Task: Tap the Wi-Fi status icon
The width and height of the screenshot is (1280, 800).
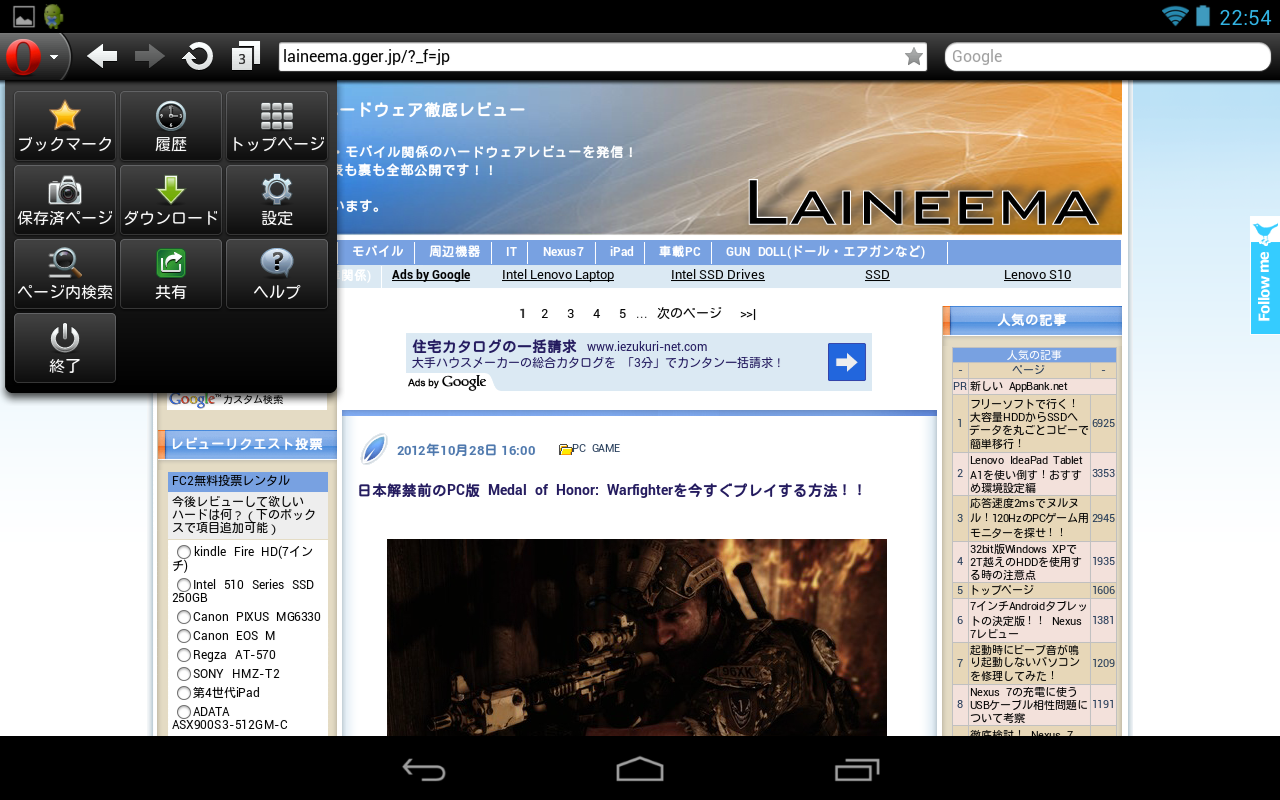Action: [1175, 16]
